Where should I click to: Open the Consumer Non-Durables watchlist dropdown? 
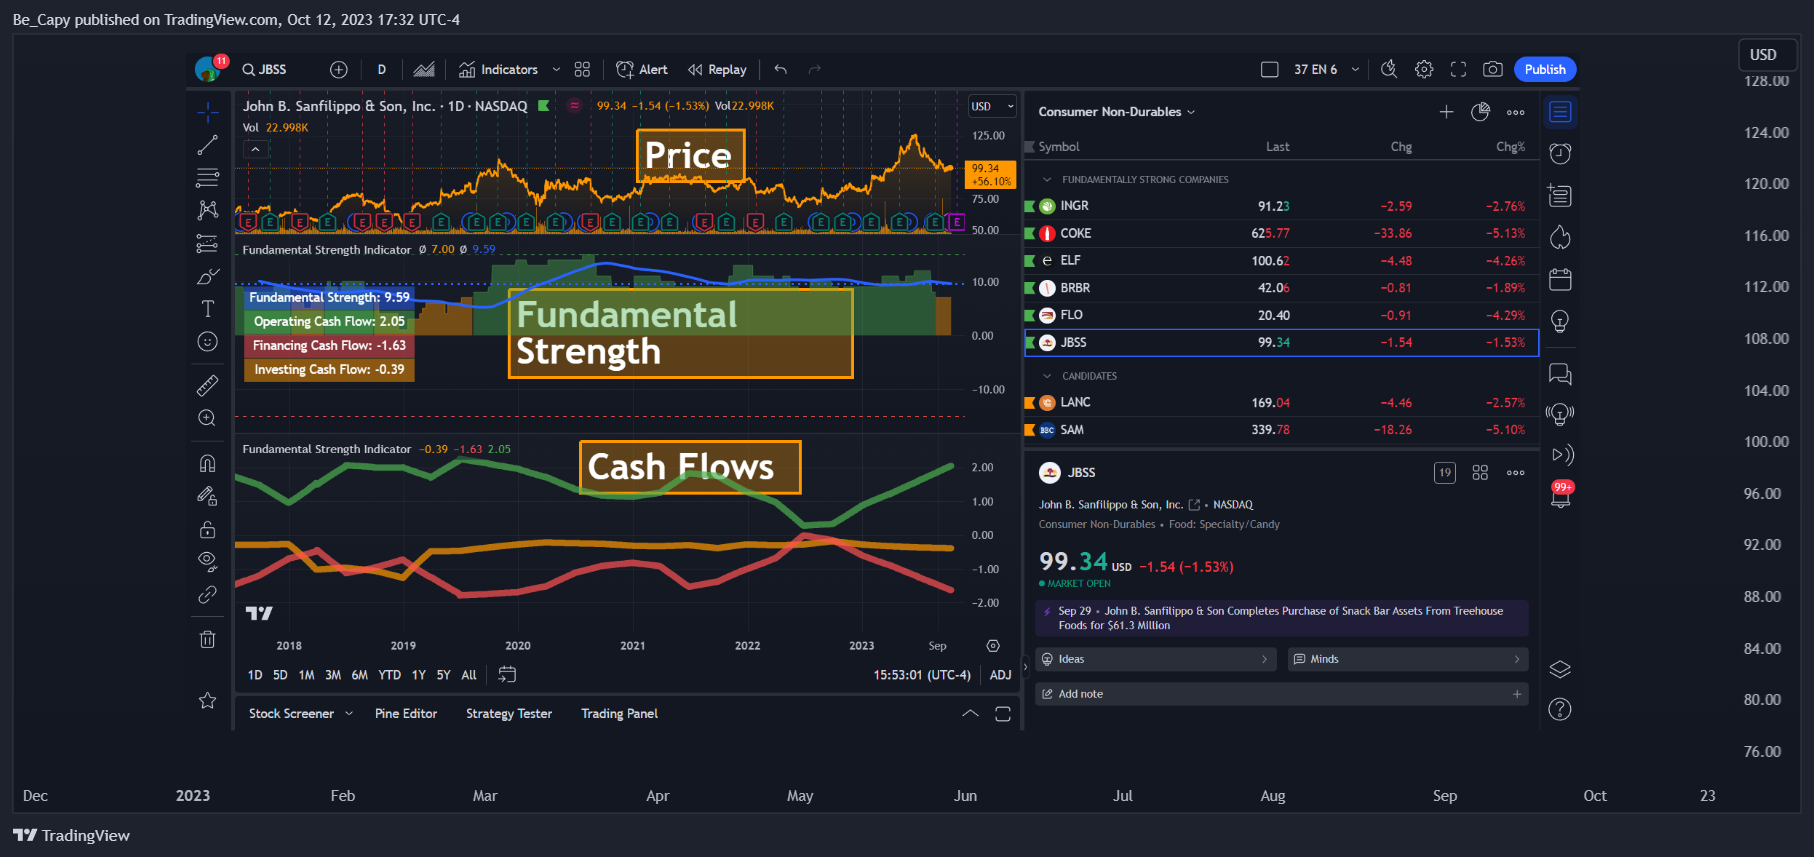pos(1117,112)
